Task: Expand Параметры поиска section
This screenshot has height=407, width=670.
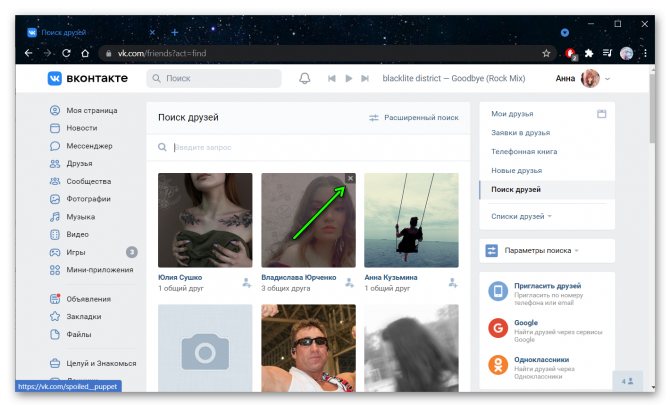Action: 541,250
